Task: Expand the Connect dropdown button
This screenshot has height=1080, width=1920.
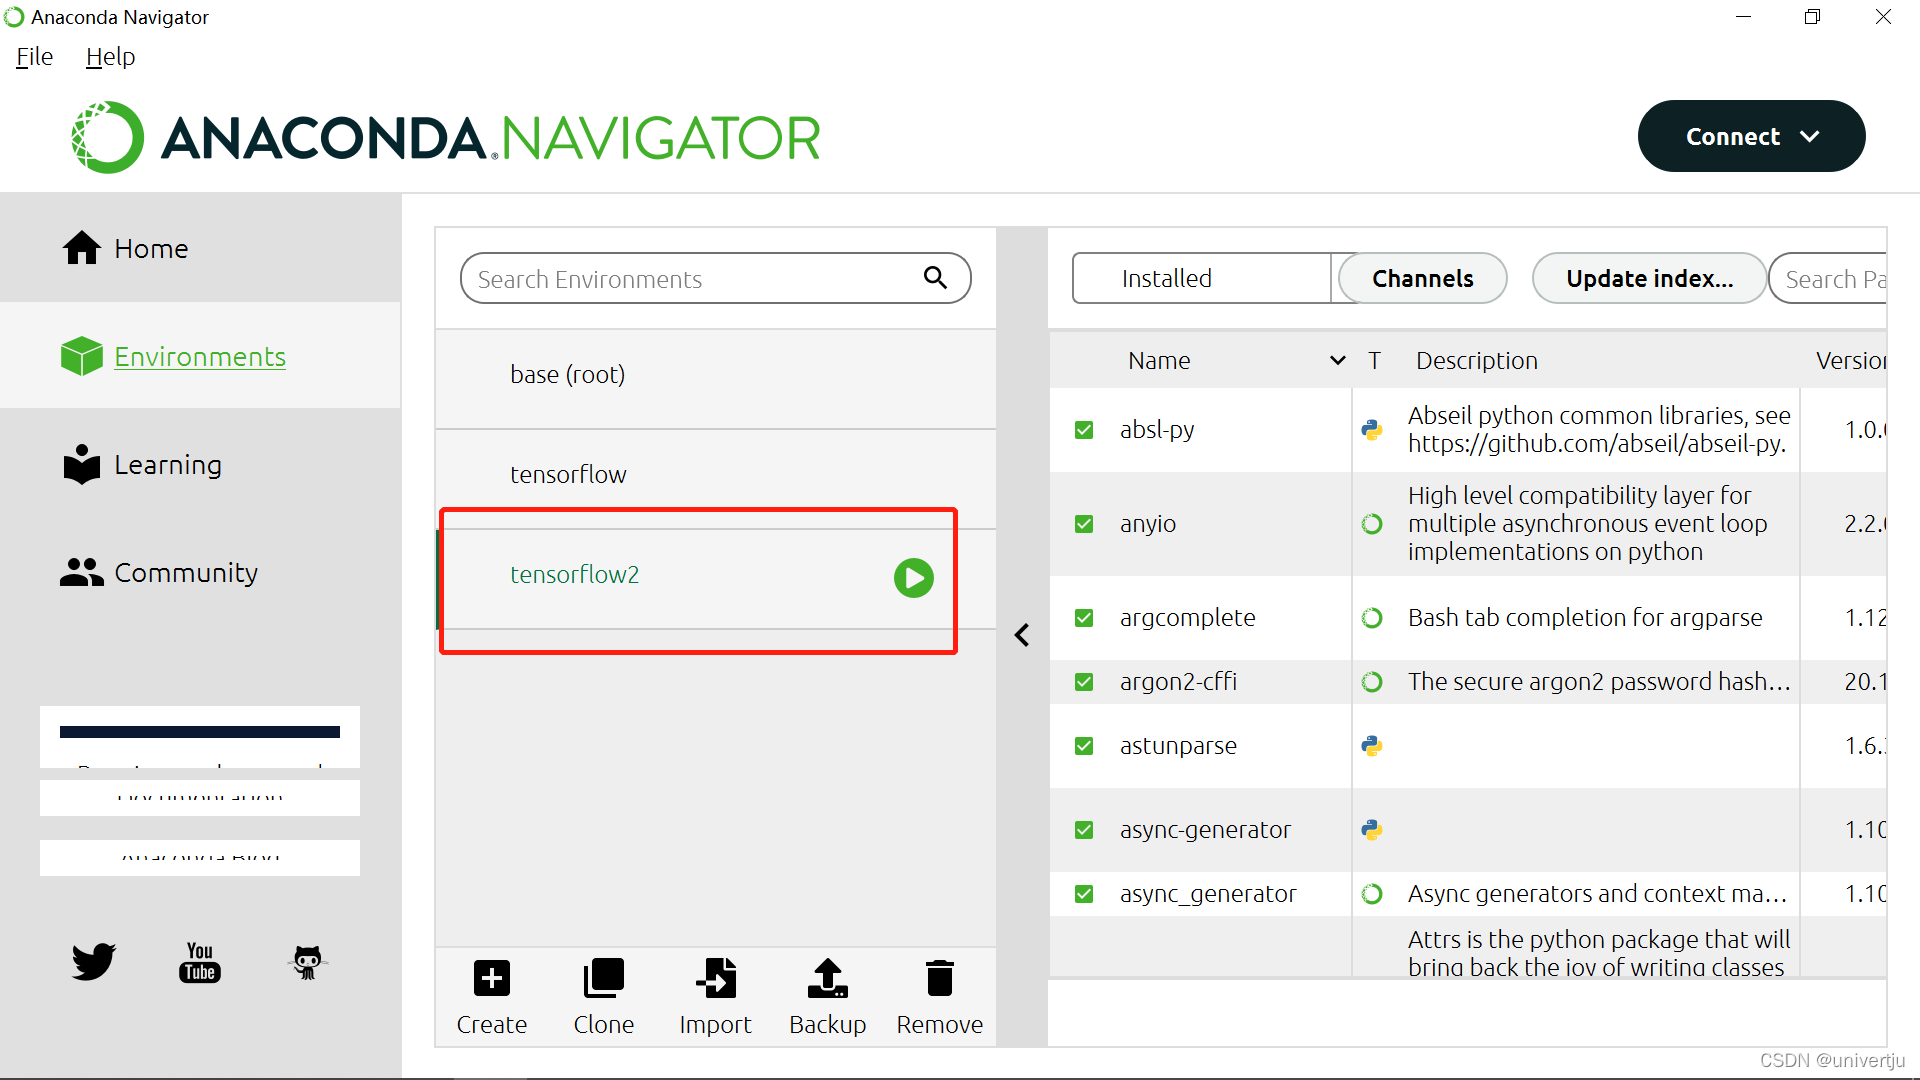Action: point(1751,136)
